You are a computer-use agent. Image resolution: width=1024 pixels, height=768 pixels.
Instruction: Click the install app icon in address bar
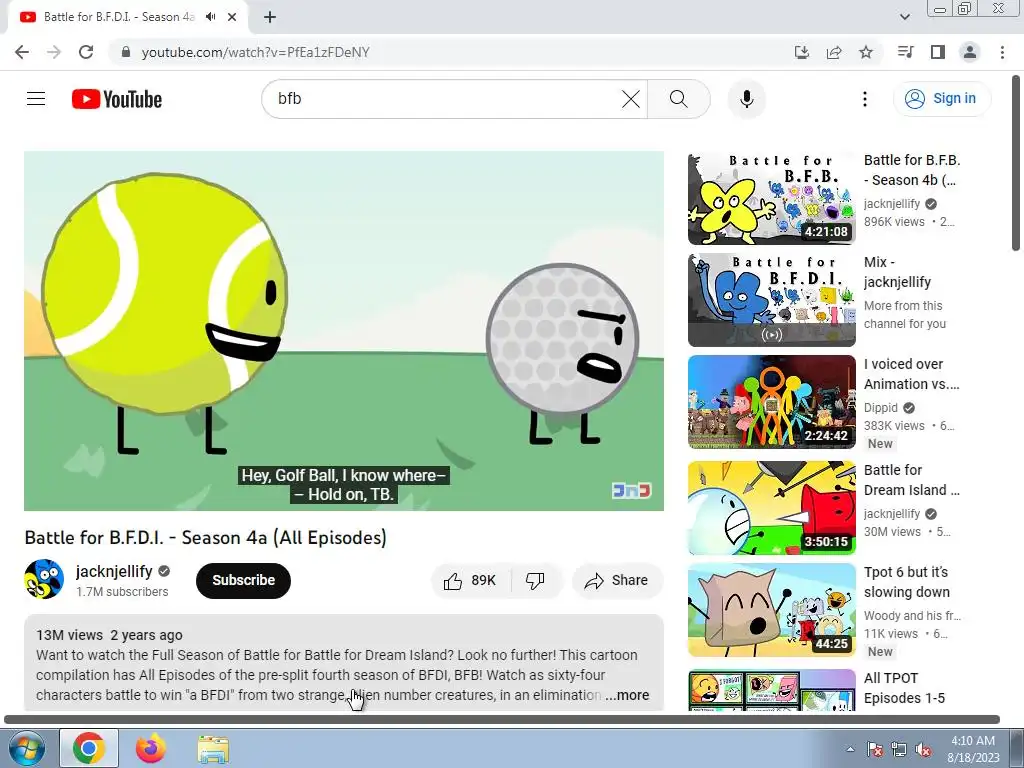pyautogui.click(x=801, y=52)
